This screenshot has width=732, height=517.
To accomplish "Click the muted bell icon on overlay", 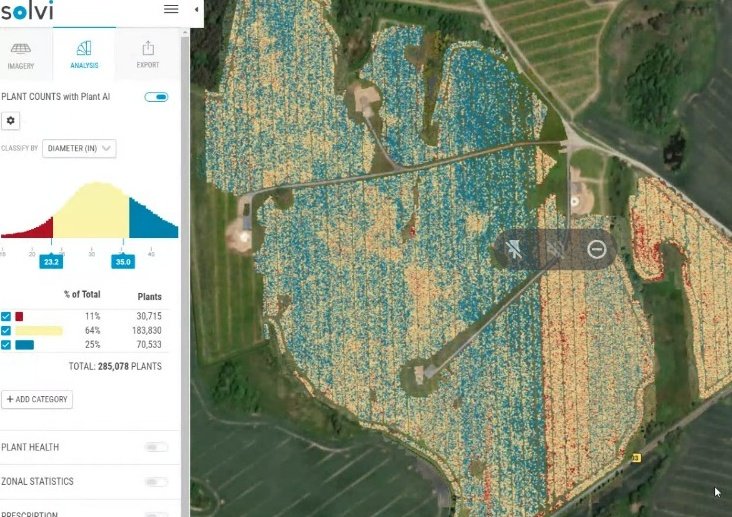I will [x=514, y=249].
